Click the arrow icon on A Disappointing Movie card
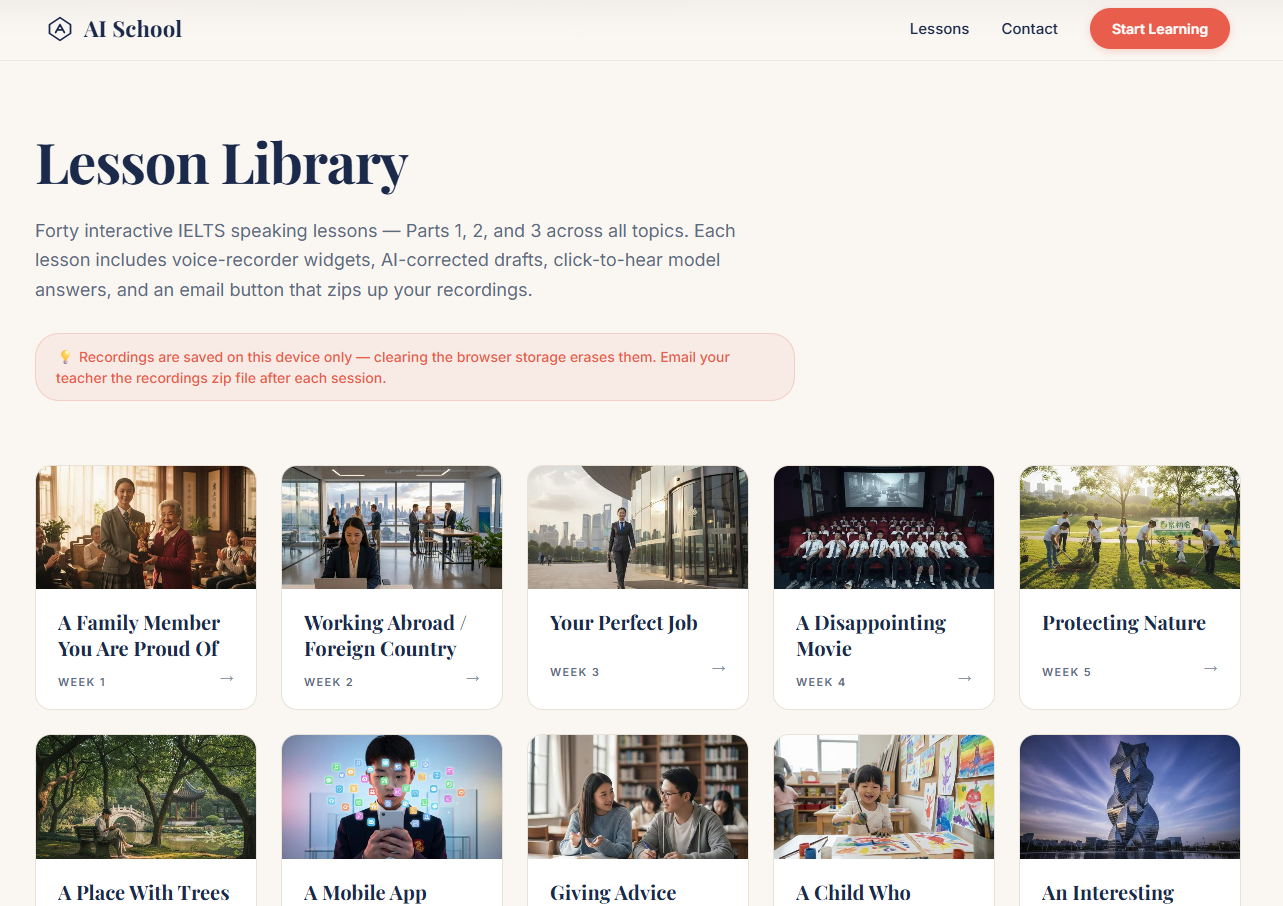This screenshot has width=1283, height=906. pos(965,678)
